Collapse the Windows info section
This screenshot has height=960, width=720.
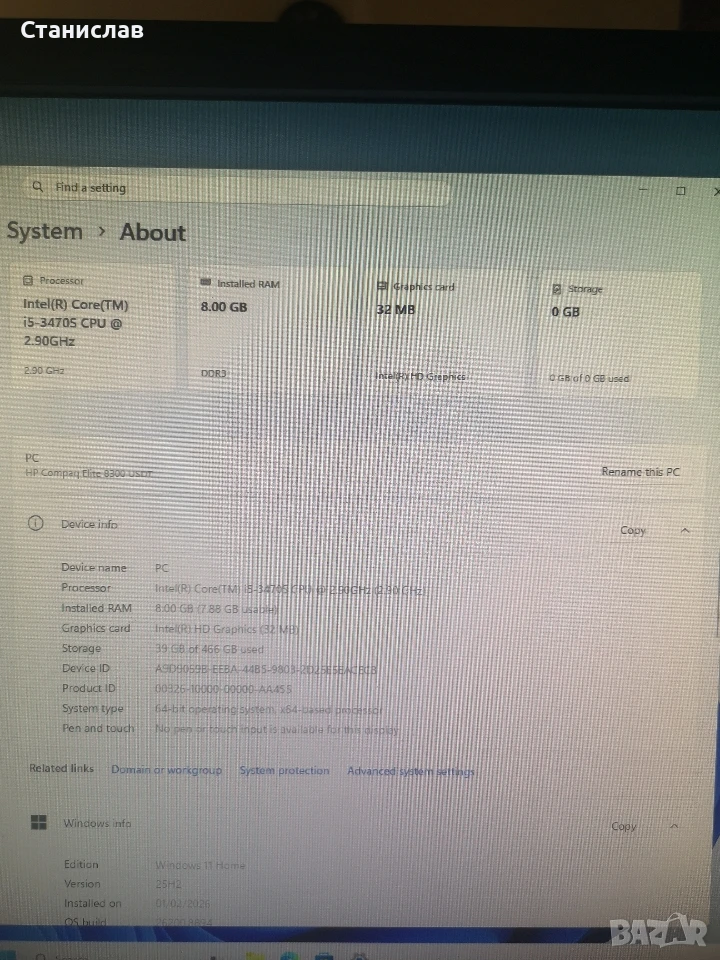pyautogui.click(x=674, y=827)
